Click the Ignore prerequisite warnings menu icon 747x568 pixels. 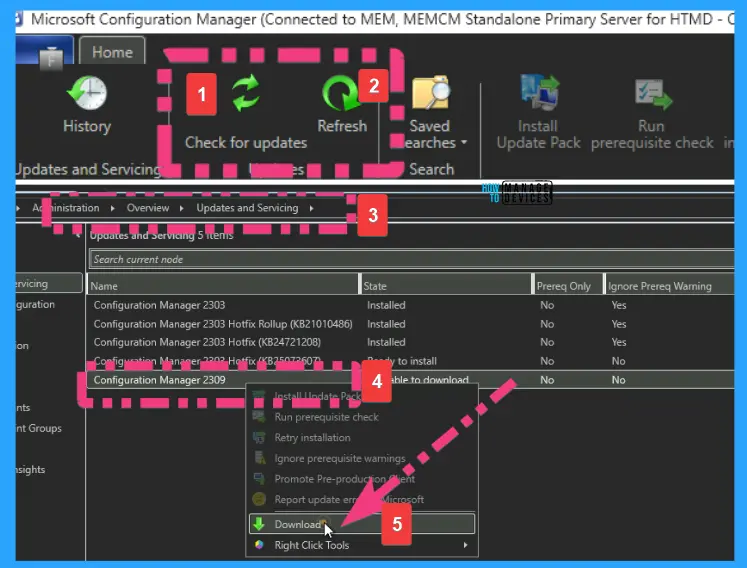tap(259, 458)
